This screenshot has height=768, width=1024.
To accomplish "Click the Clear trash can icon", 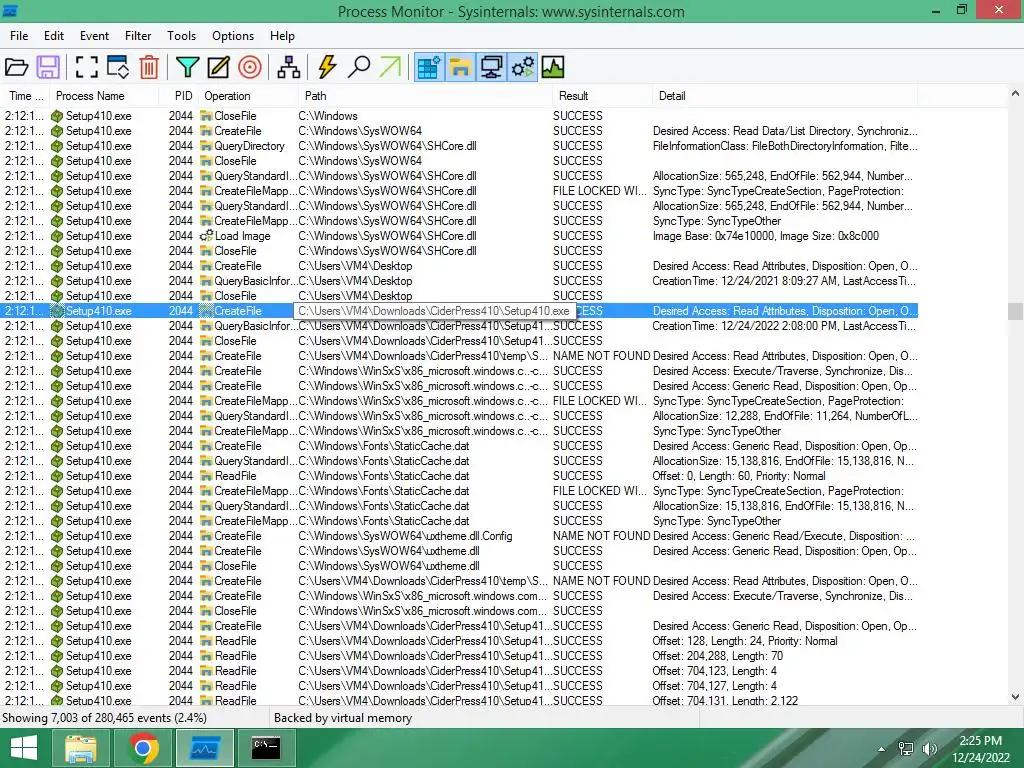I will 150,67.
